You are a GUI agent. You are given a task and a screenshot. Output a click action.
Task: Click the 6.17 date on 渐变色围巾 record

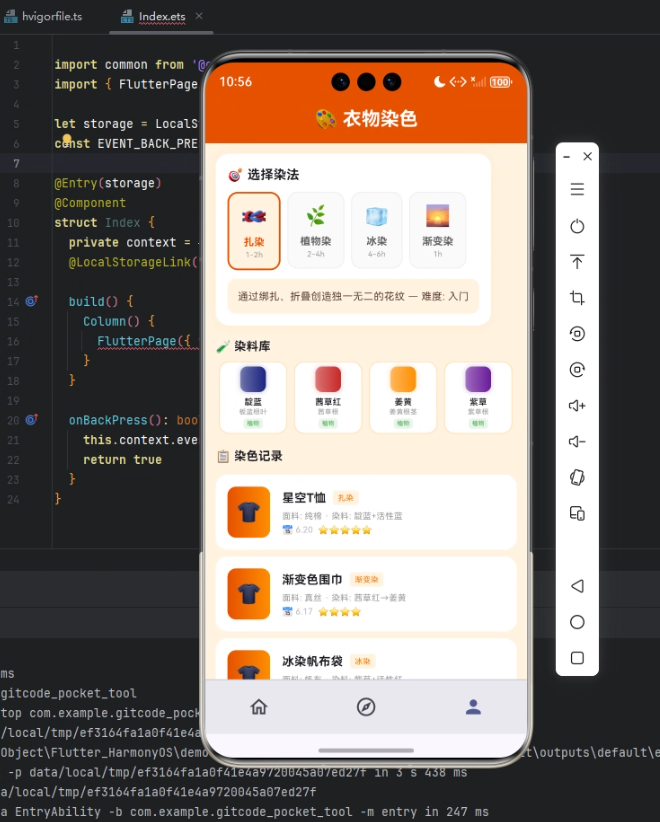[x=304, y=612]
